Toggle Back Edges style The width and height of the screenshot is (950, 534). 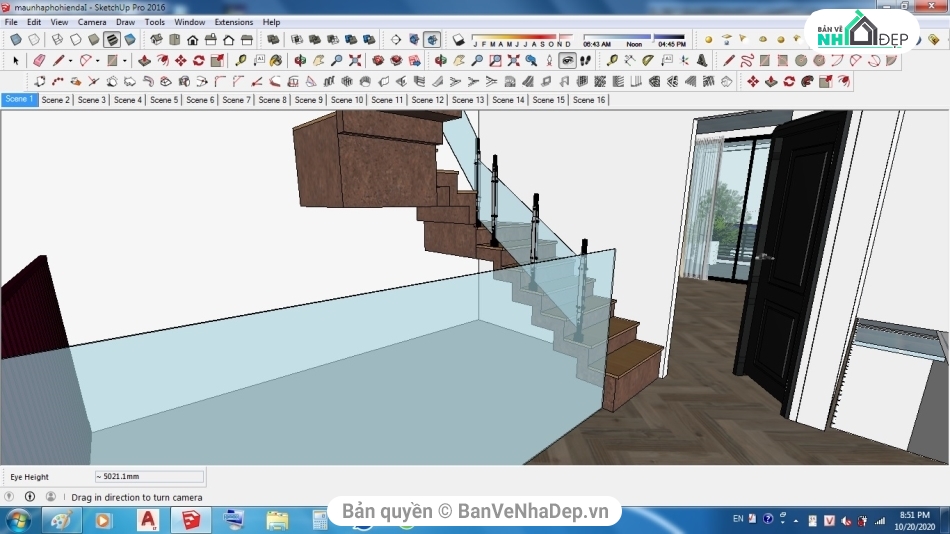[34, 40]
